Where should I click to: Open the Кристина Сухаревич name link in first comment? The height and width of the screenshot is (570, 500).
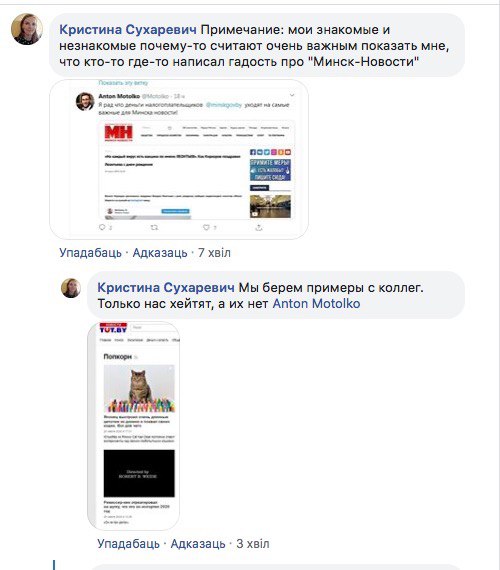128,29
